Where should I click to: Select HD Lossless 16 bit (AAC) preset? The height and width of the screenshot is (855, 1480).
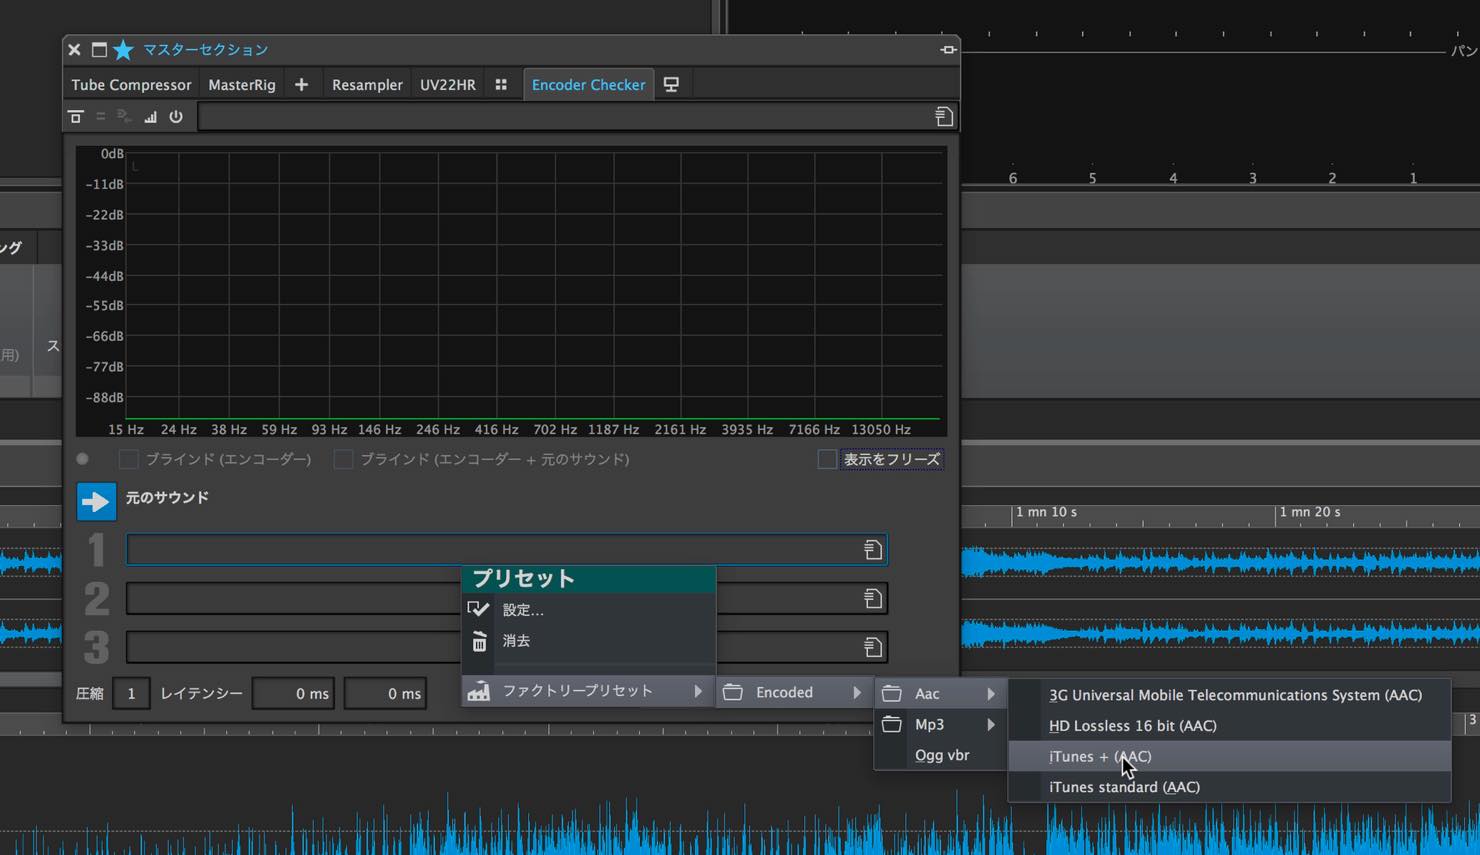coord(1229,726)
